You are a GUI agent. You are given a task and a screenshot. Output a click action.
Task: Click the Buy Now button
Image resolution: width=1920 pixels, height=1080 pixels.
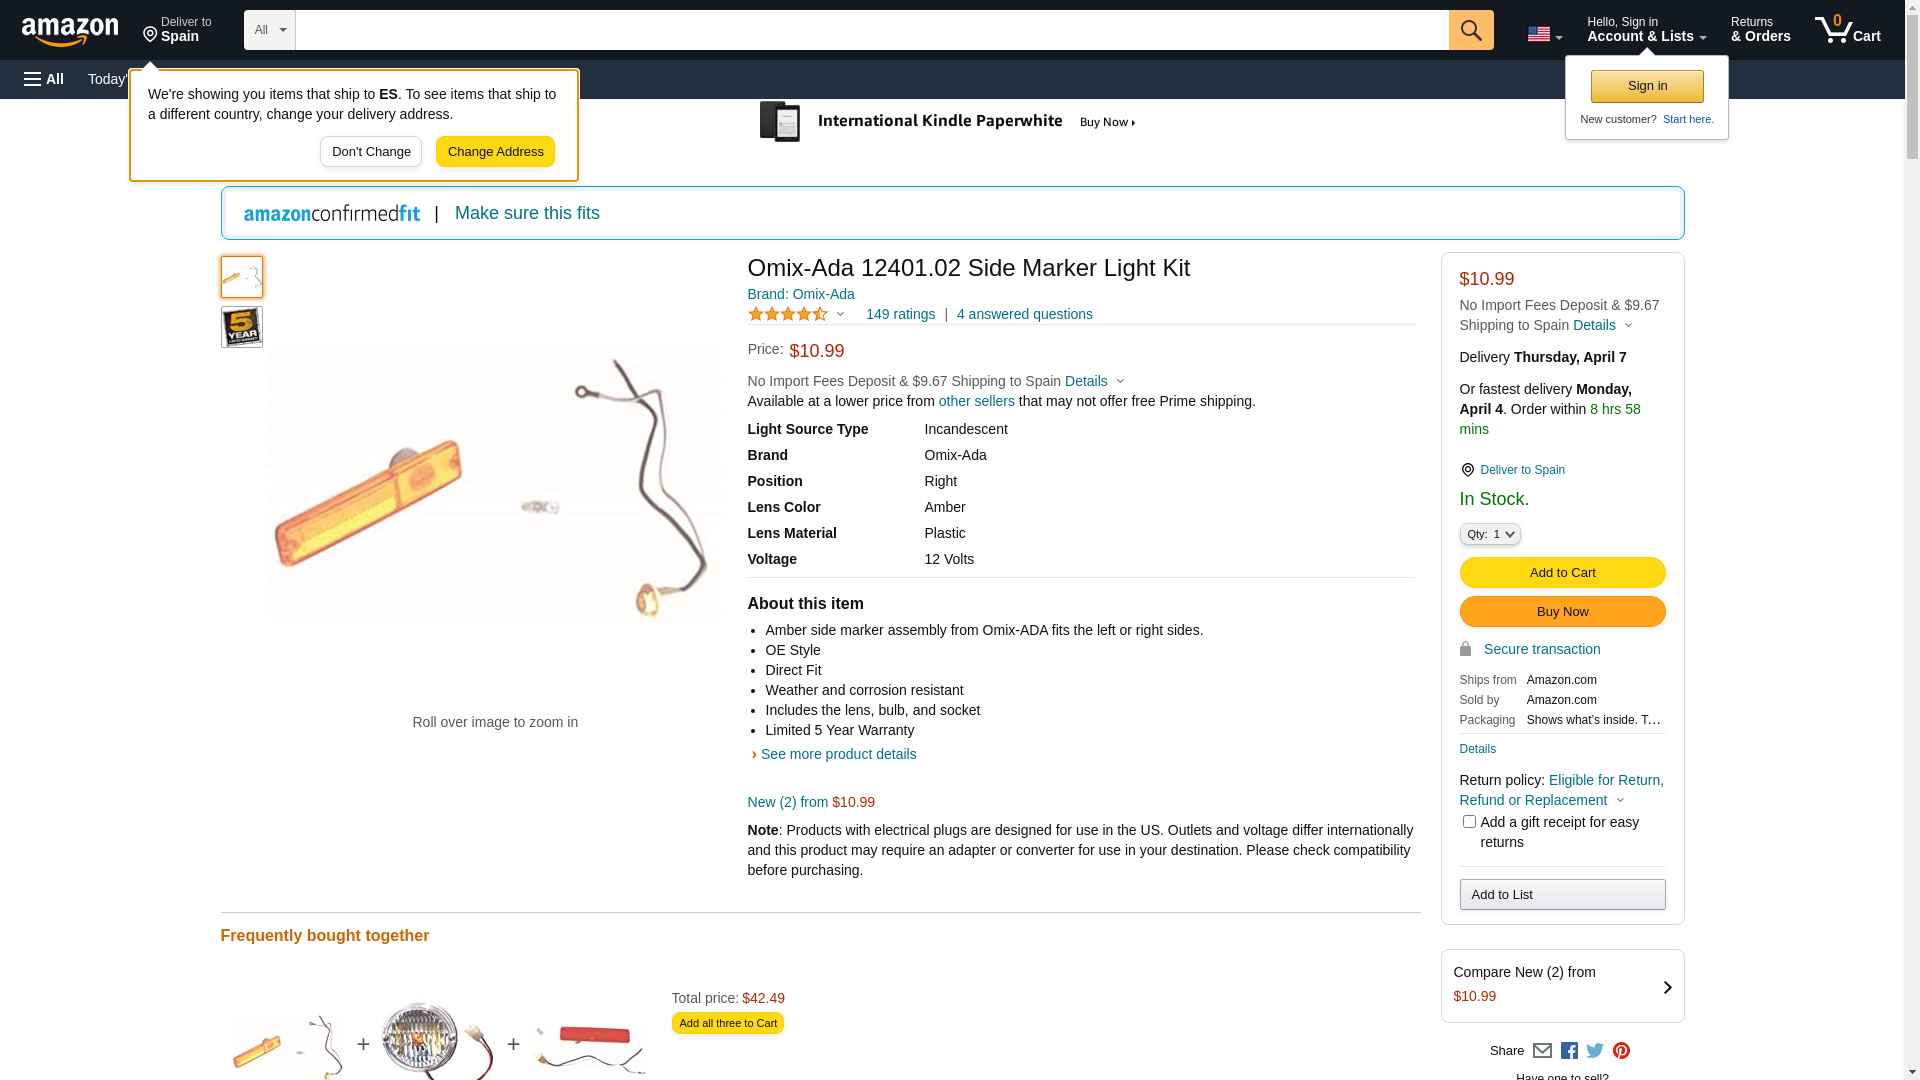1562,612
